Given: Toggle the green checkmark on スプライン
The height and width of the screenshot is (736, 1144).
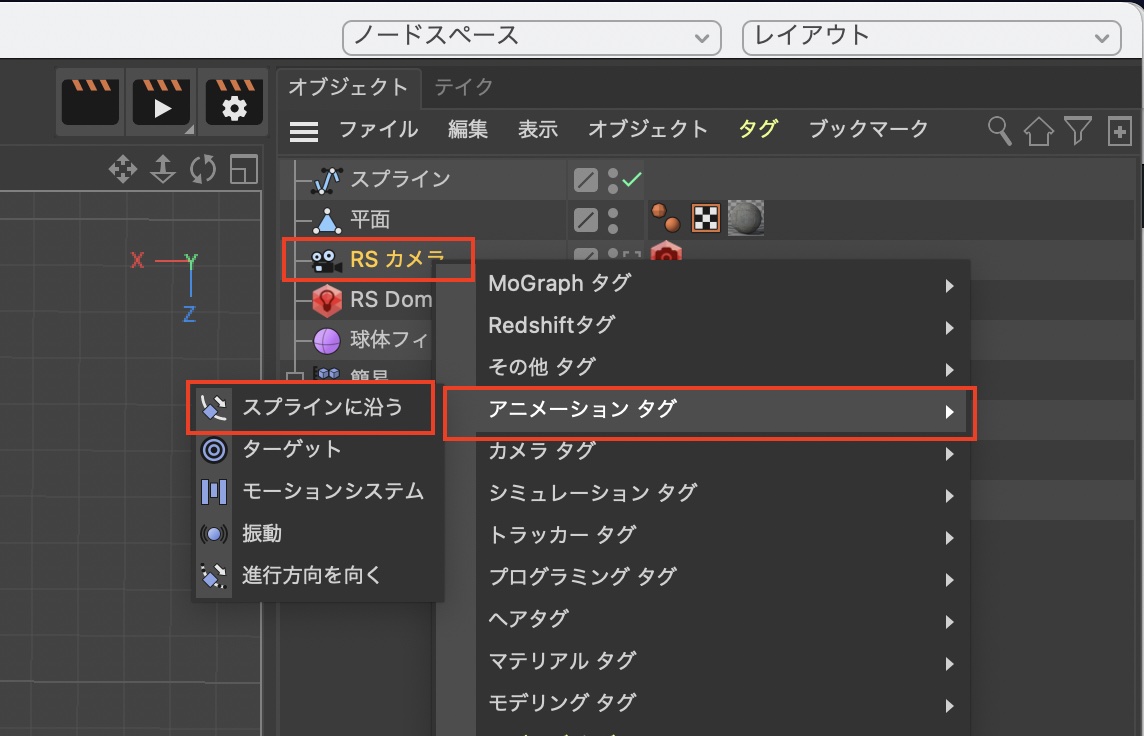Looking at the screenshot, I should [632, 180].
